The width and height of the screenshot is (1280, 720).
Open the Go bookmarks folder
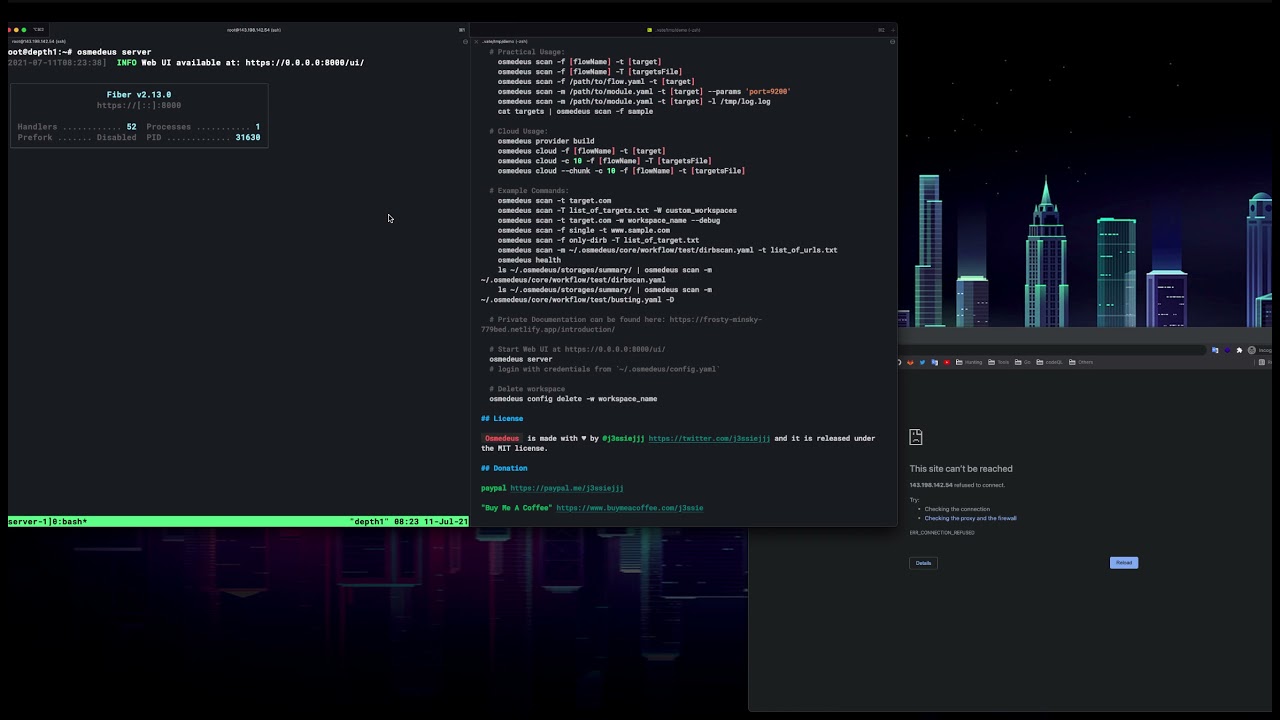tap(1022, 362)
